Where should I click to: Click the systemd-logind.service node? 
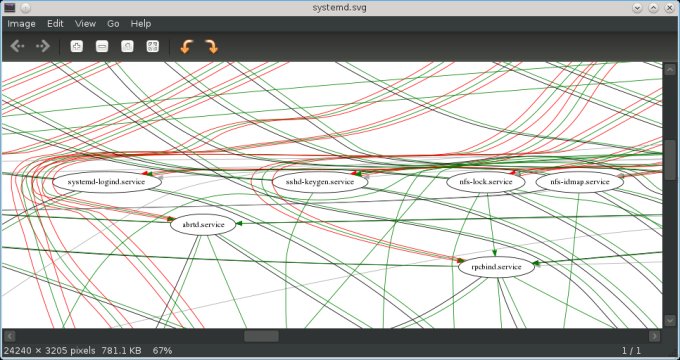[x=107, y=182]
